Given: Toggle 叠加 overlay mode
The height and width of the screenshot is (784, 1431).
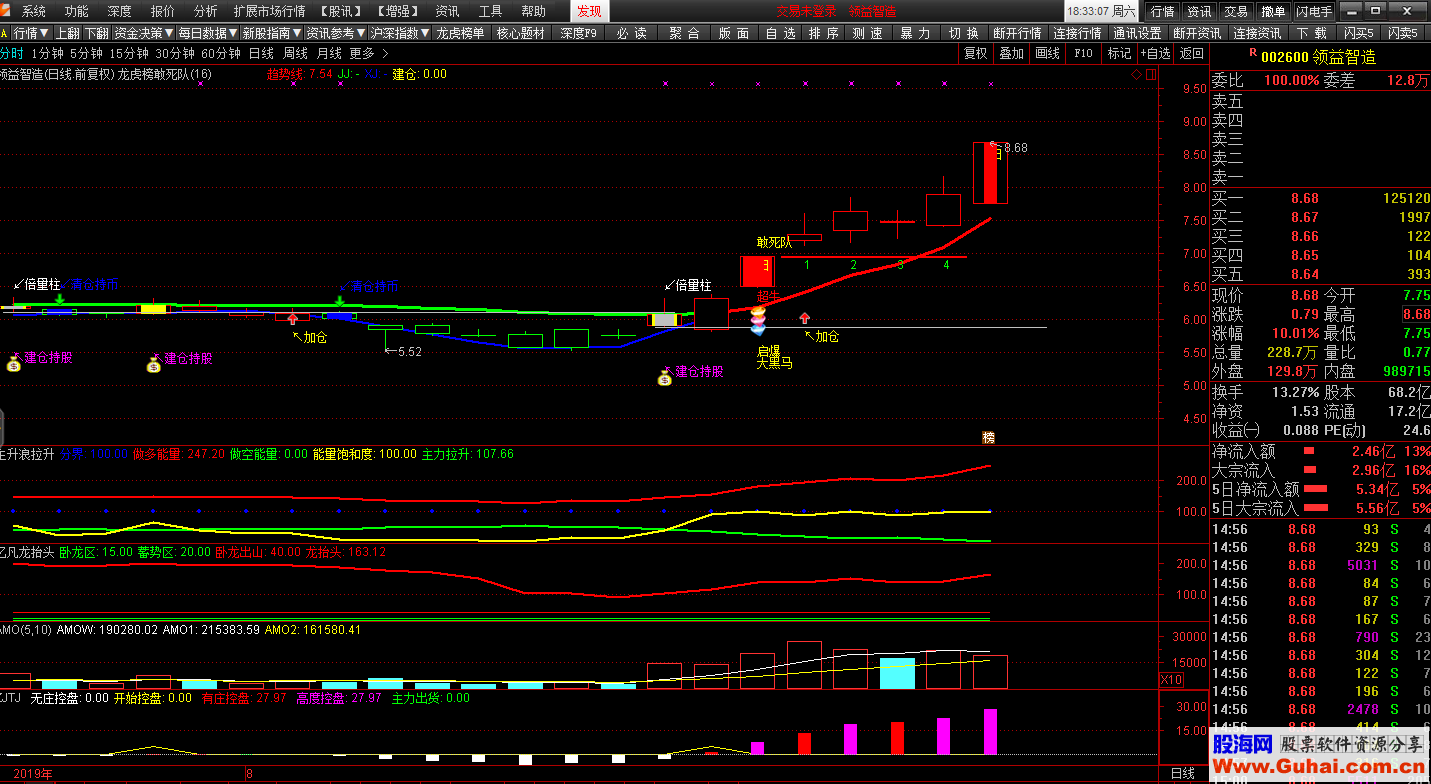Looking at the screenshot, I should [1011, 53].
